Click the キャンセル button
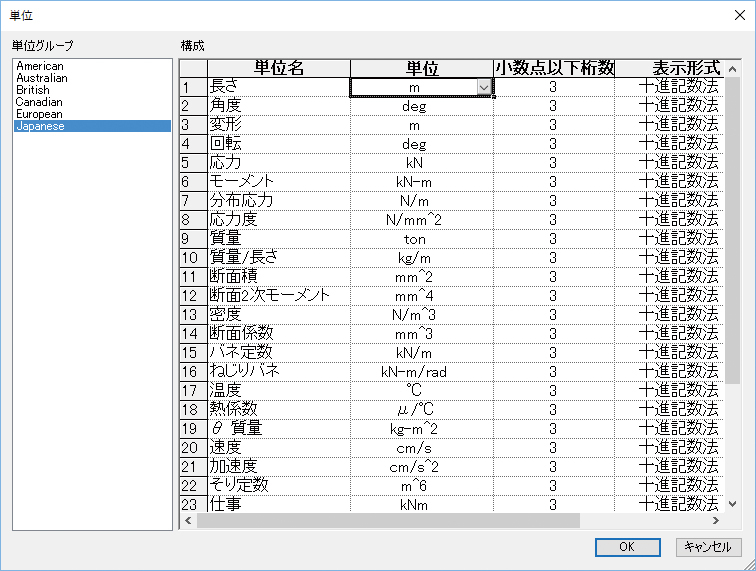This screenshot has height=571, width=756. click(x=708, y=547)
